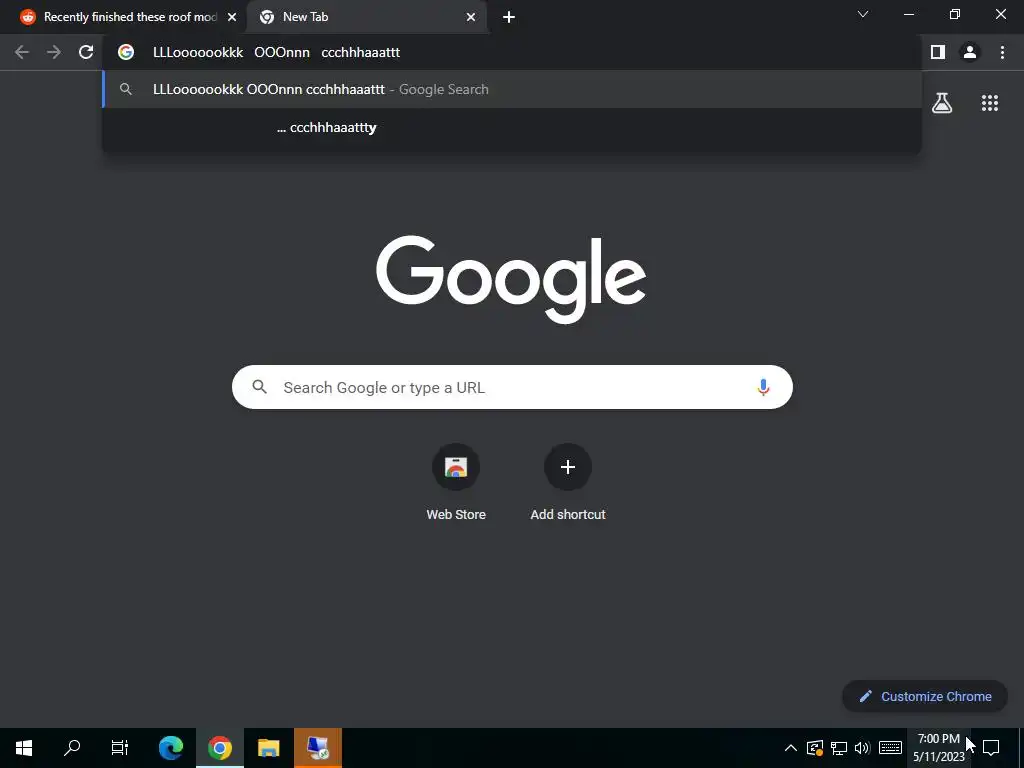Open the network icon in tray
This screenshot has height=768, width=1024.
[839, 748]
